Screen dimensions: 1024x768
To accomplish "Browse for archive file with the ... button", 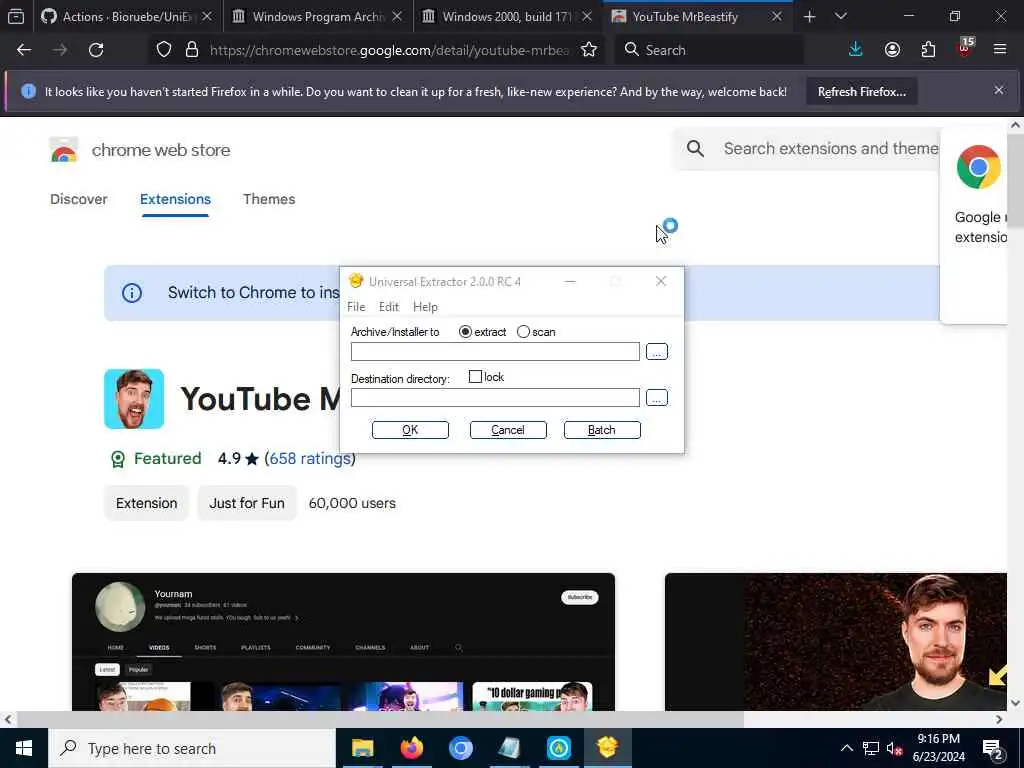I will coord(656,351).
